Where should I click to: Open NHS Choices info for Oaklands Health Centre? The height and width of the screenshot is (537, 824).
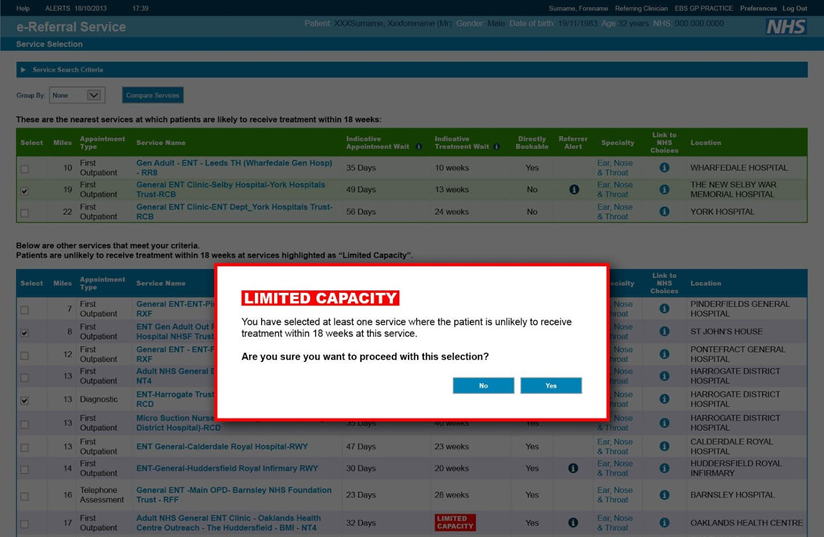664,523
